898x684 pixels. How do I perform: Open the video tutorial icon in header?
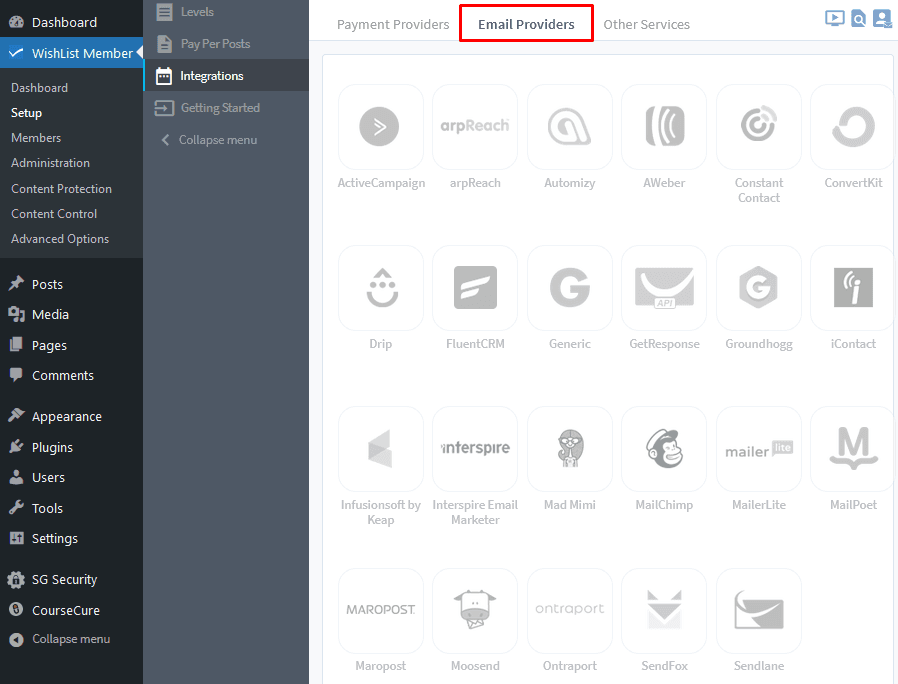click(834, 18)
